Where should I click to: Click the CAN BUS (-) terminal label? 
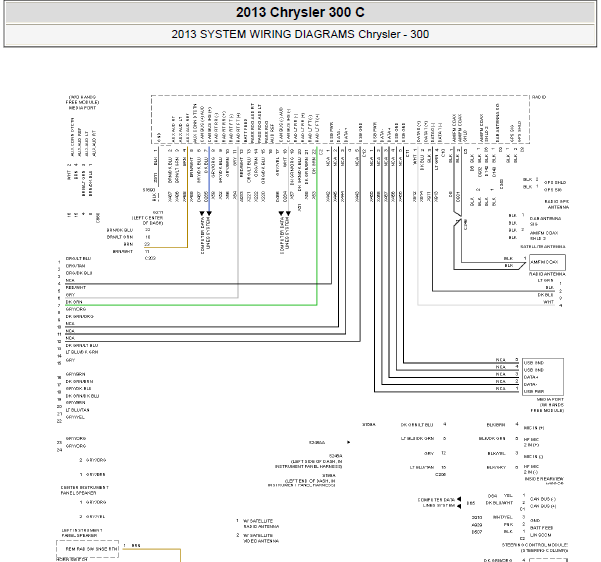pos(543,499)
